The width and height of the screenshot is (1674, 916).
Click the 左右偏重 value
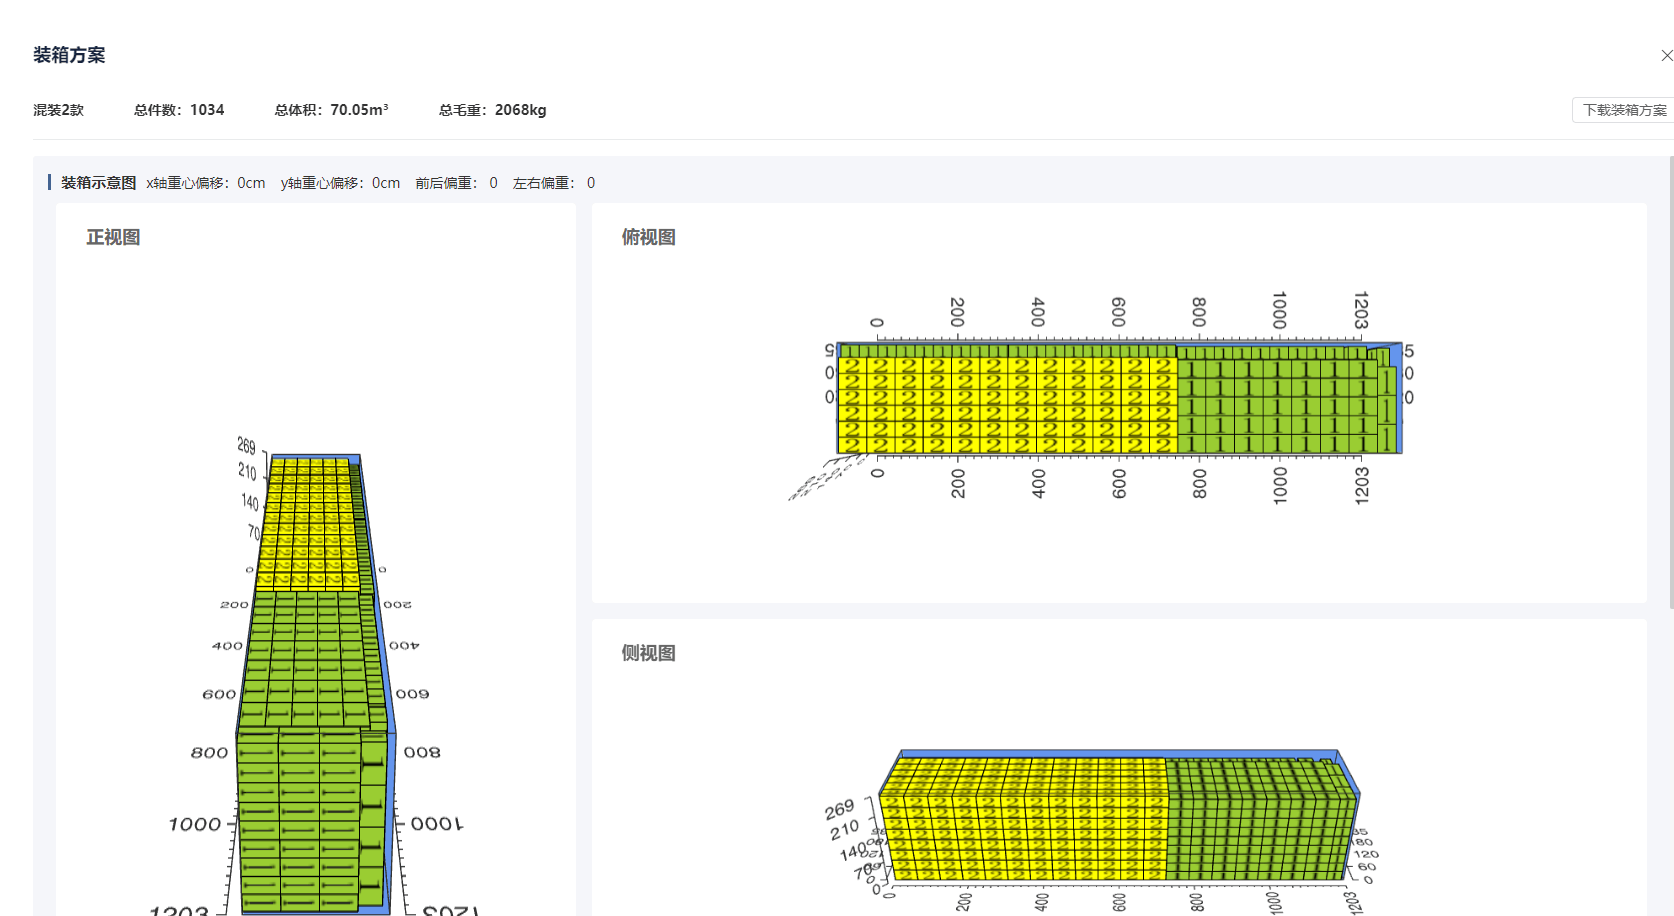[x=553, y=183]
